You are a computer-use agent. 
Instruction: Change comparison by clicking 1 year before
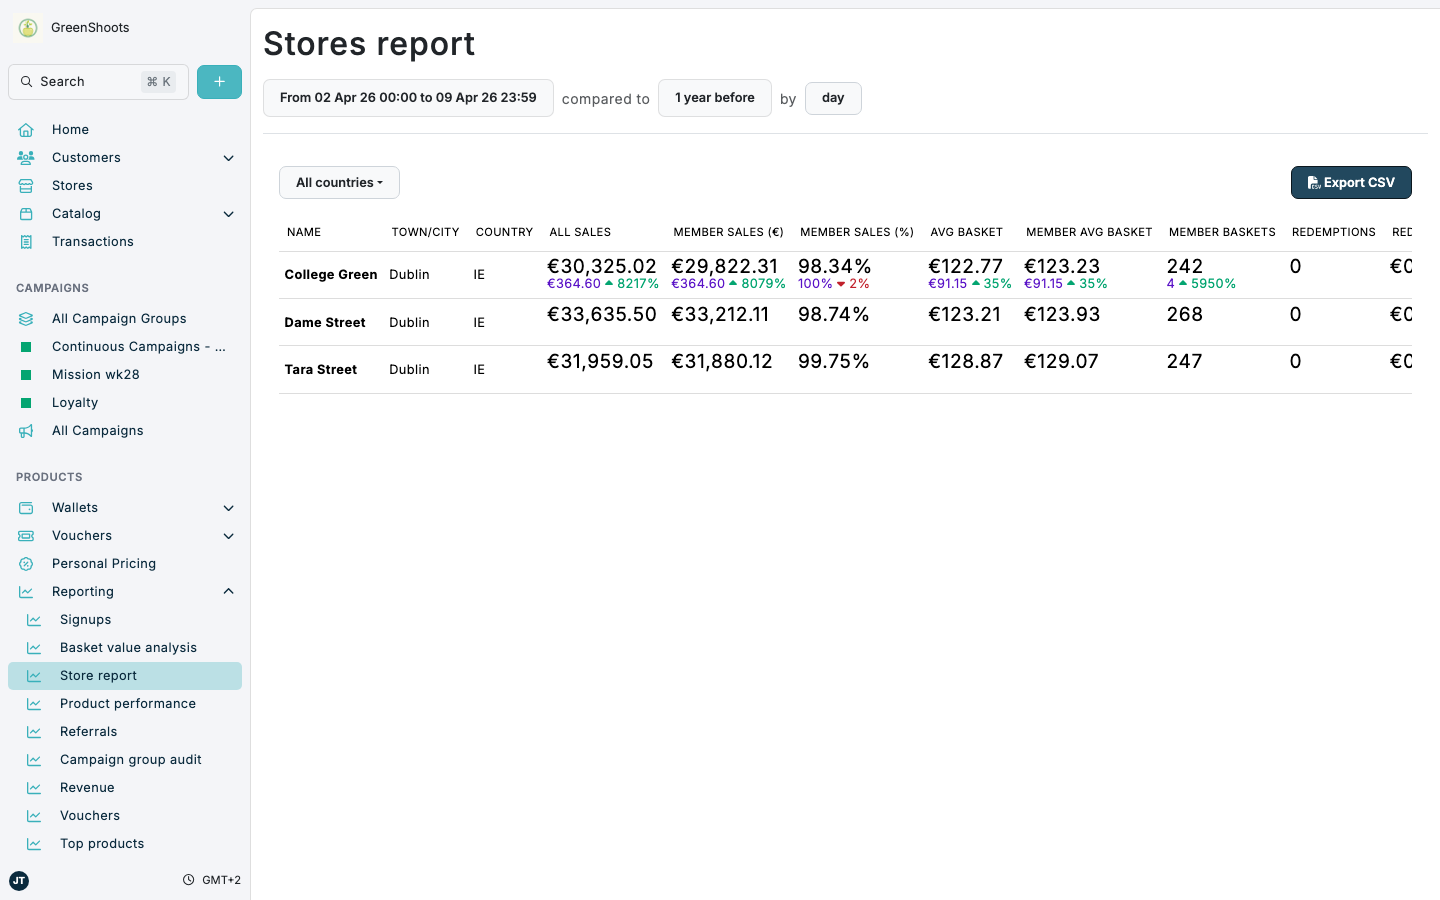[x=714, y=97]
